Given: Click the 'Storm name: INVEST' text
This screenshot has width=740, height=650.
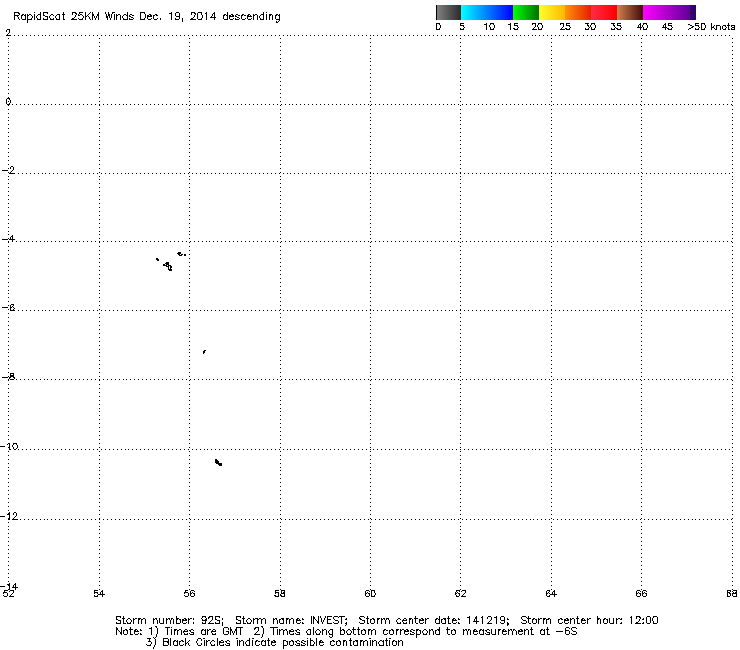Looking at the screenshot, I should click(x=290, y=620).
